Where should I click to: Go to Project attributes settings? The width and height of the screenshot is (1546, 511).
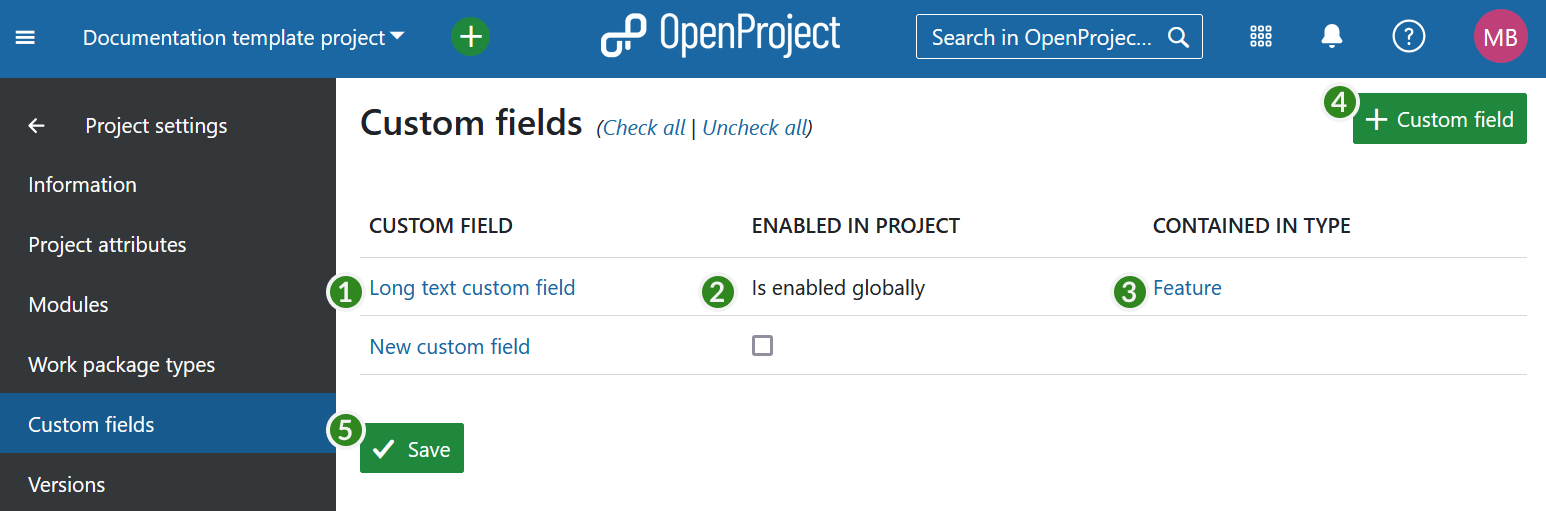[x=107, y=245]
